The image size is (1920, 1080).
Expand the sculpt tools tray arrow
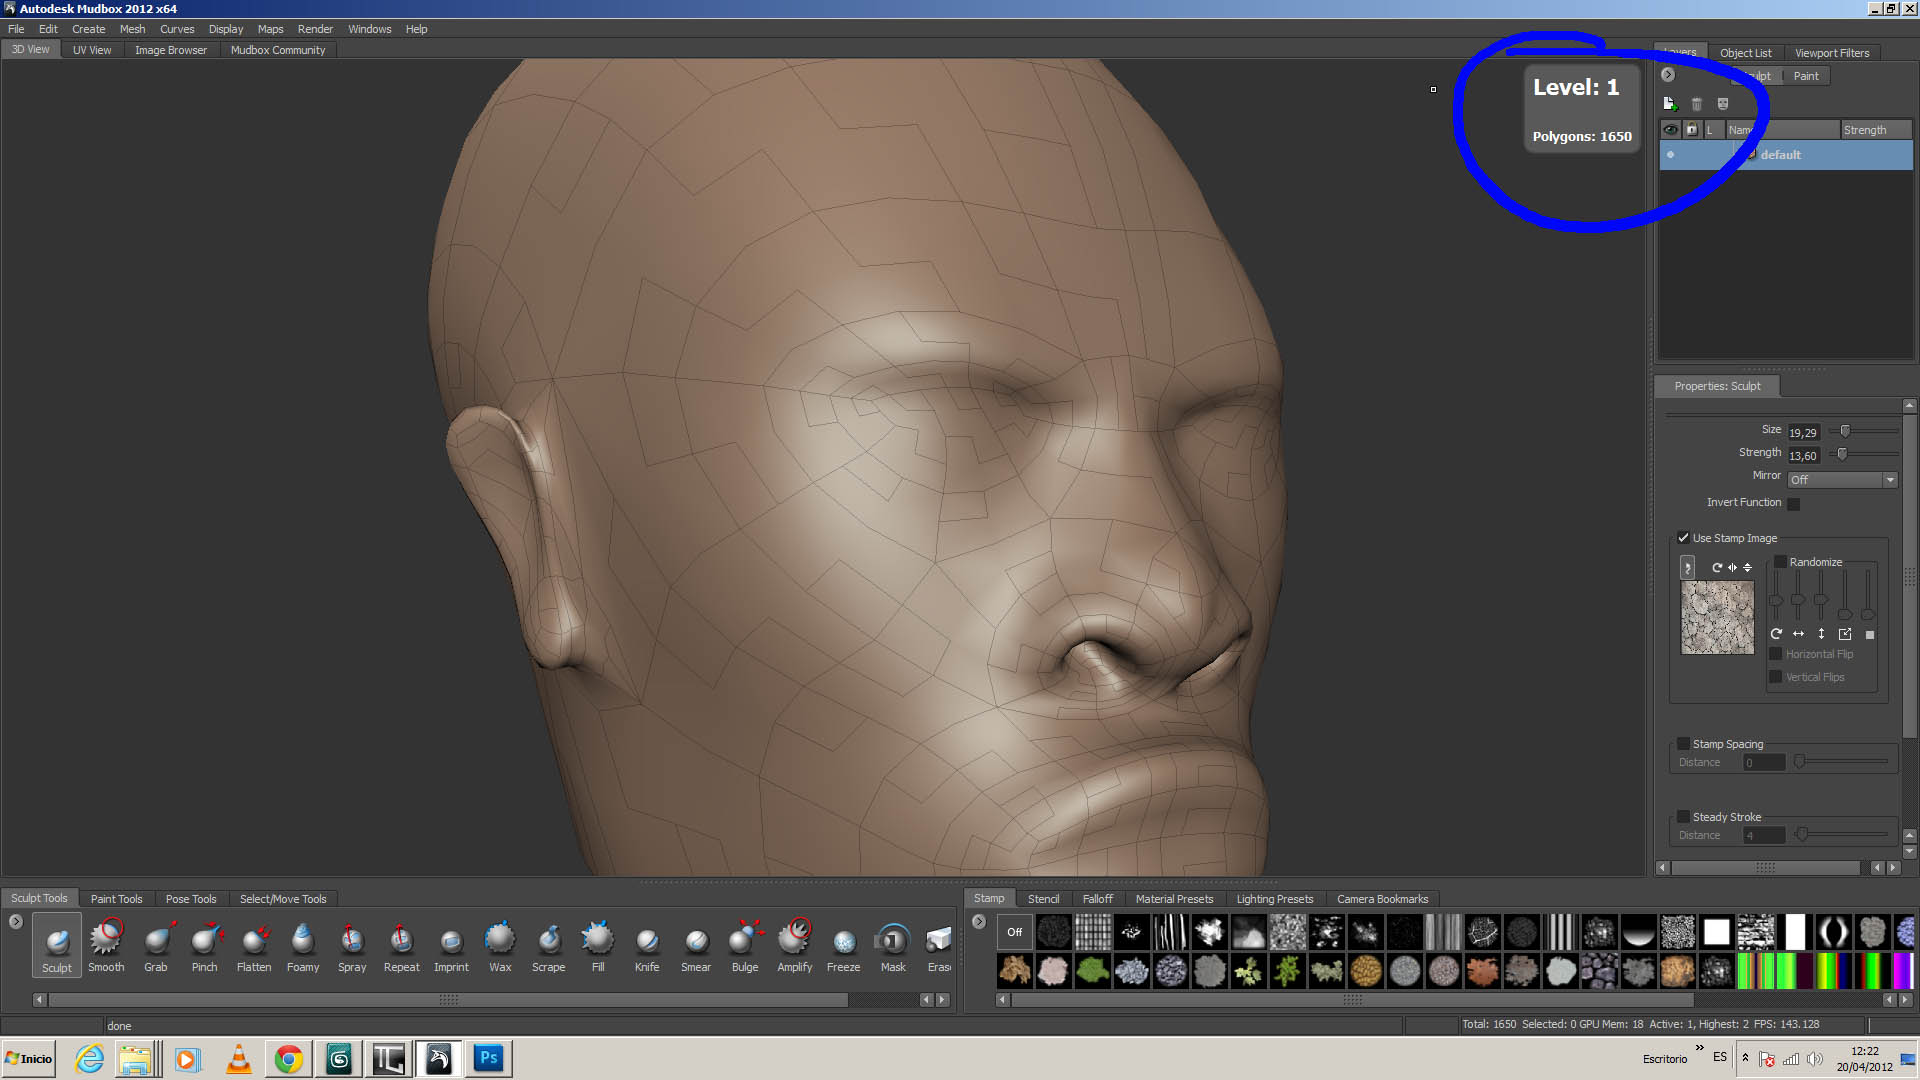coord(16,922)
